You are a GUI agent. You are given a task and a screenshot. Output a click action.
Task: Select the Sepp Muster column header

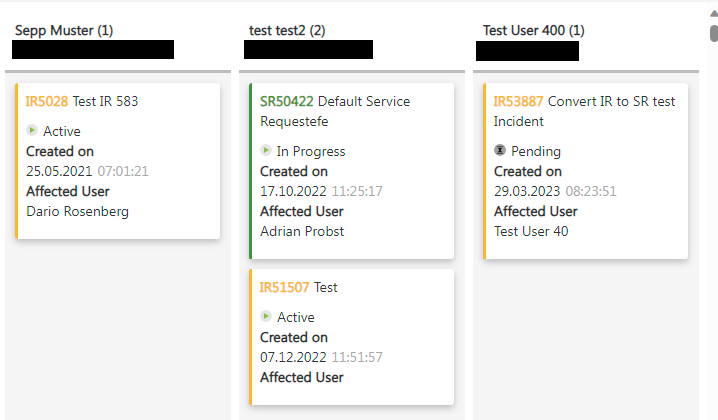point(63,31)
